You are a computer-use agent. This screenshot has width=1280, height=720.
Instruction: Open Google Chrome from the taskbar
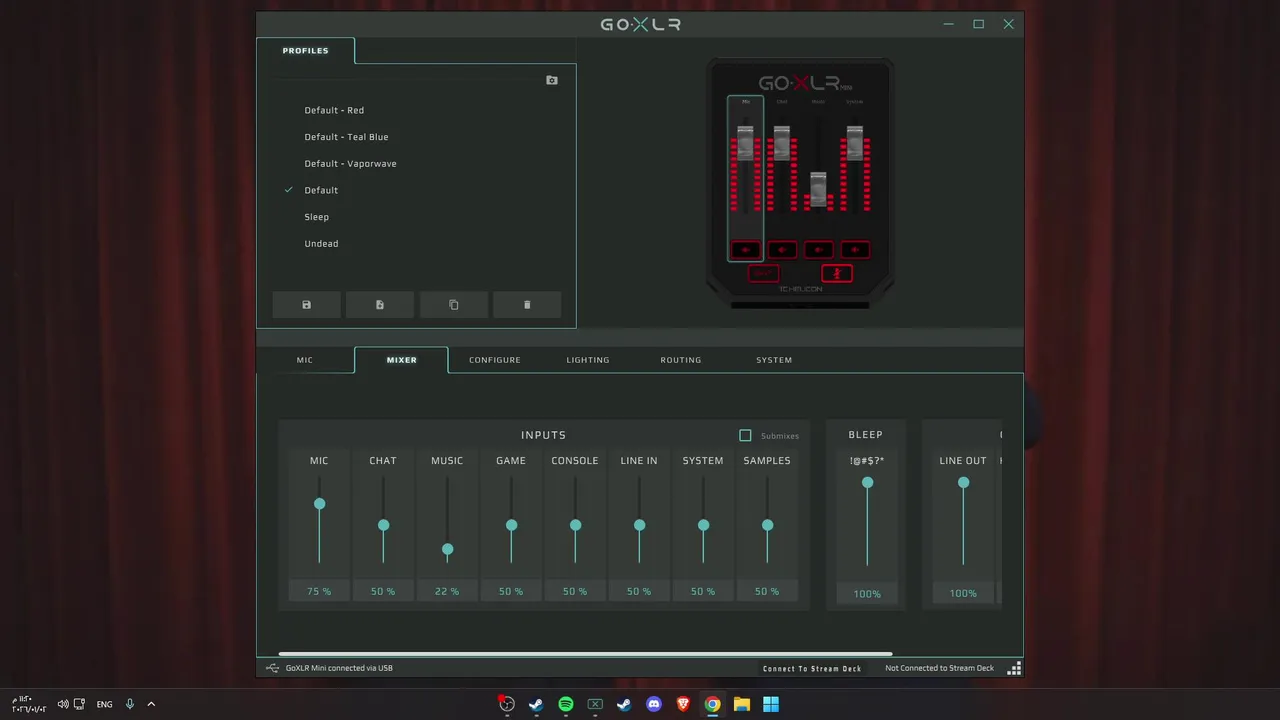click(x=712, y=704)
